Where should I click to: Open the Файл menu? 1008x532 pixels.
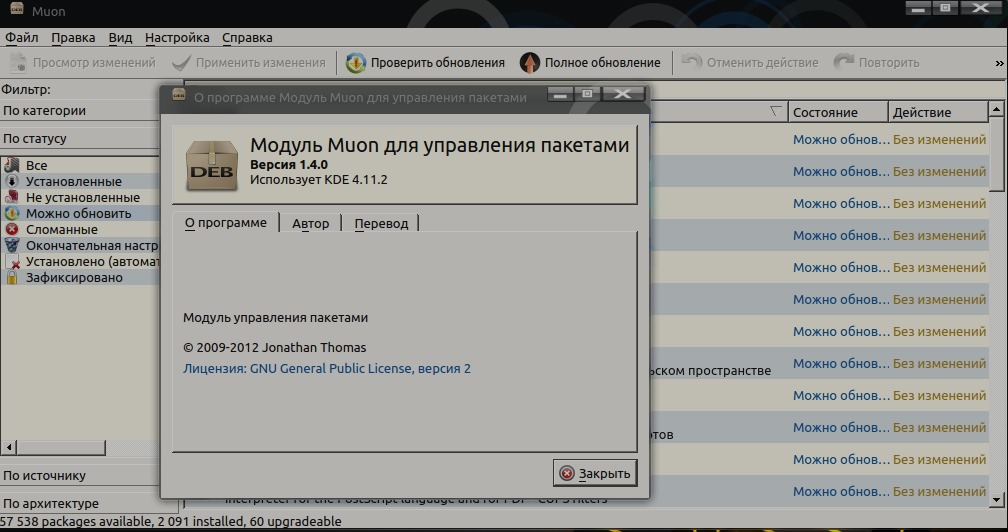22,37
